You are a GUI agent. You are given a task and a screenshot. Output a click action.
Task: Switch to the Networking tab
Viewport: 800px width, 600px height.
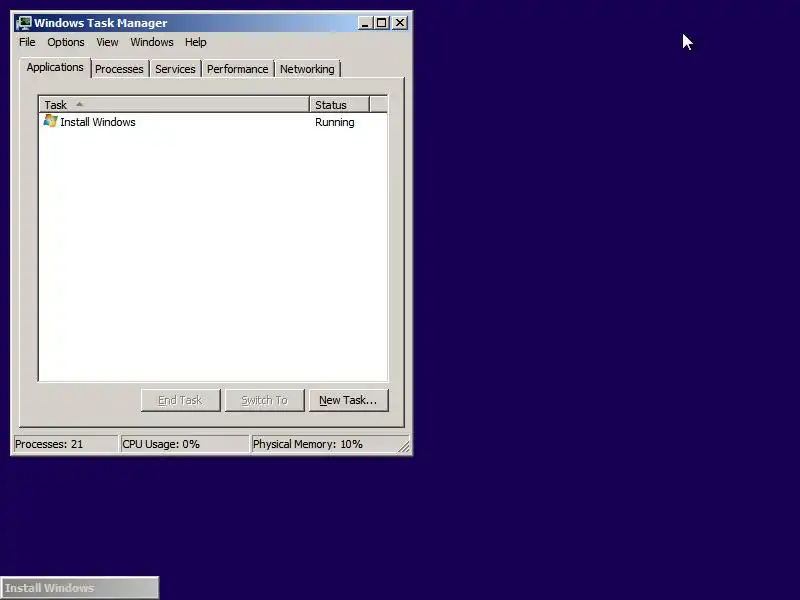point(307,69)
